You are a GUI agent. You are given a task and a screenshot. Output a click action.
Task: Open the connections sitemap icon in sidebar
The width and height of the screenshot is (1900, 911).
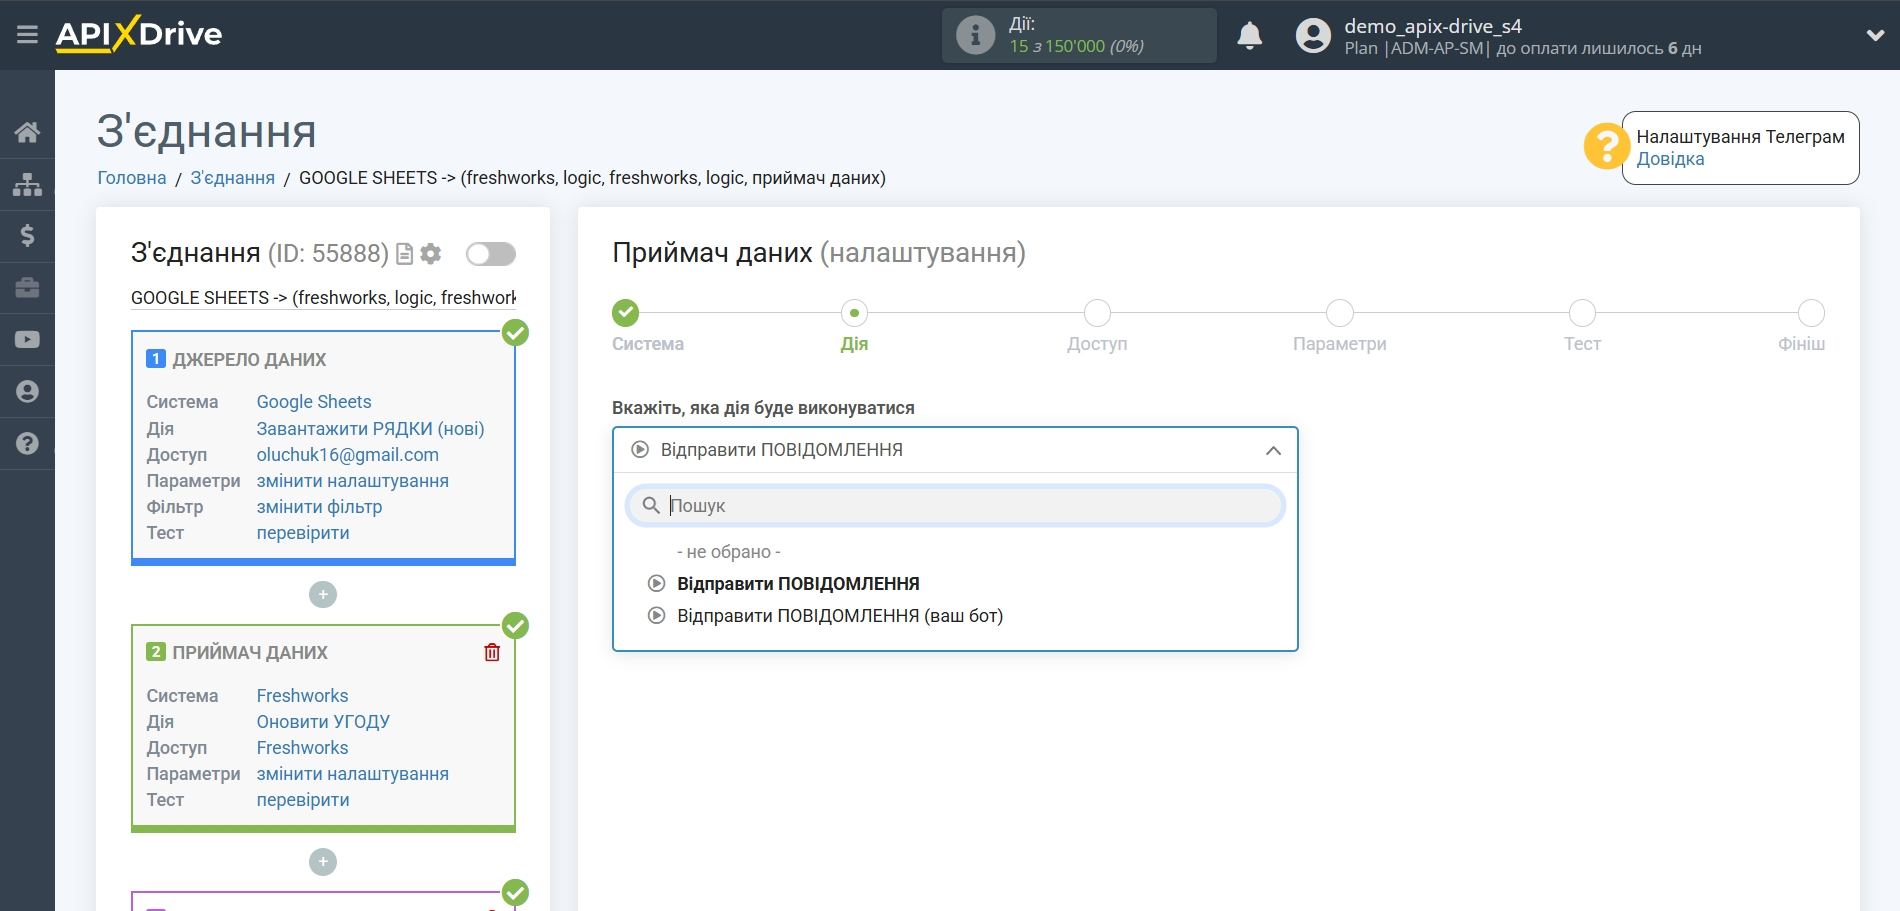click(x=27, y=184)
